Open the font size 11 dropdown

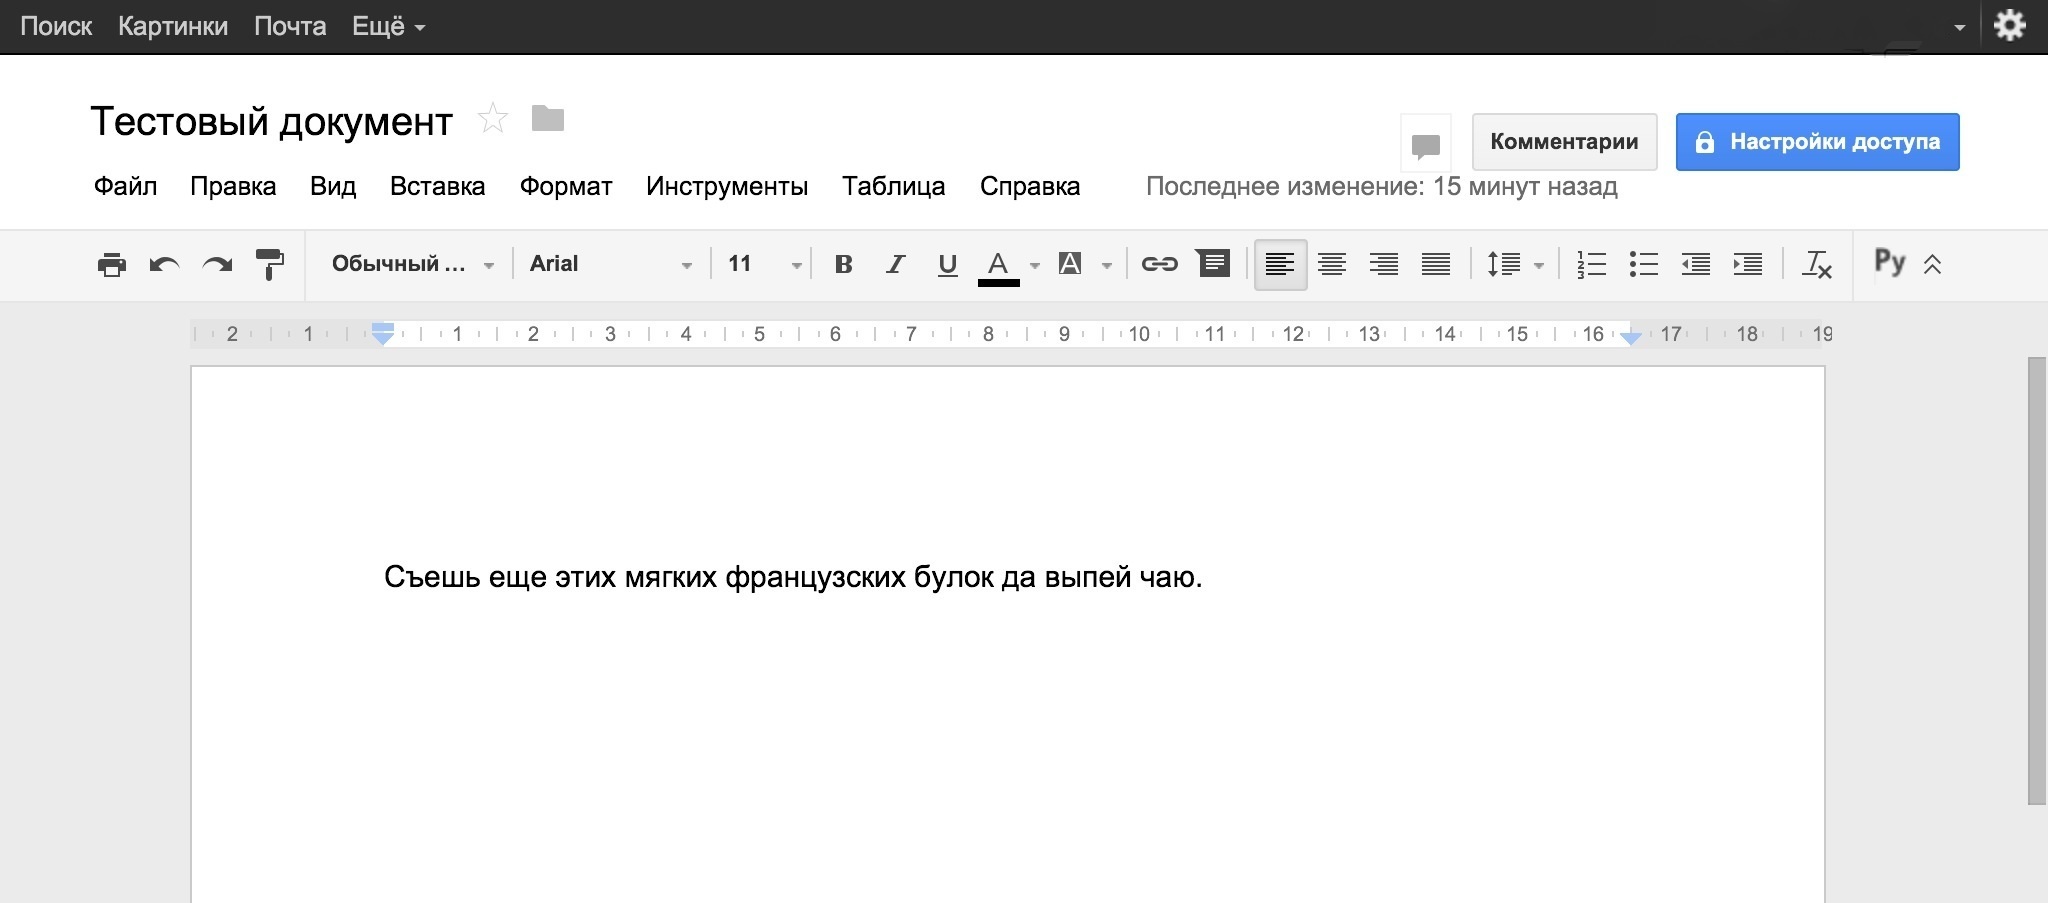[x=764, y=264]
